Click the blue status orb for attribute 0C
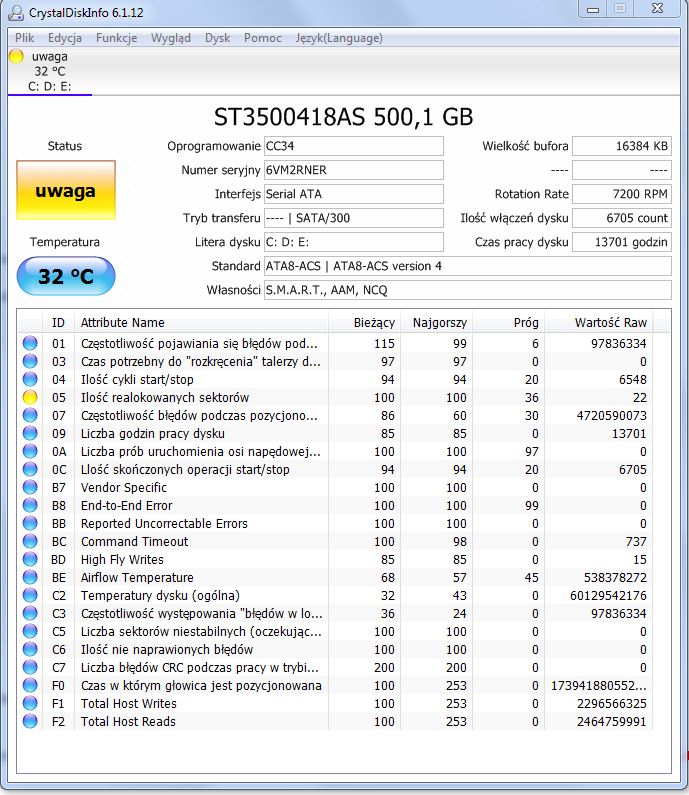Image resolution: width=689 pixels, height=795 pixels. click(30, 469)
